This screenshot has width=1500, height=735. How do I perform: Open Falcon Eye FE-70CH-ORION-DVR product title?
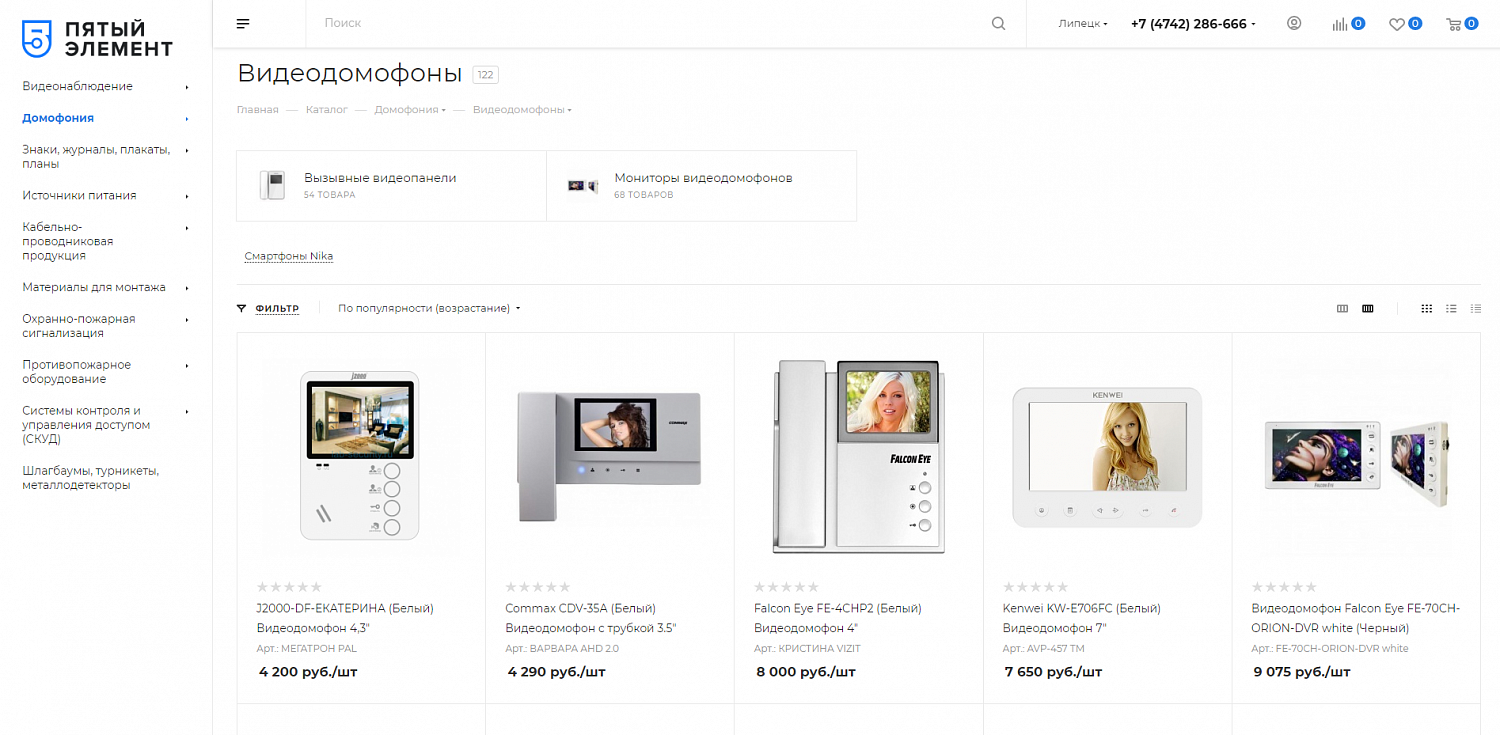pyautogui.click(x=1356, y=618)
